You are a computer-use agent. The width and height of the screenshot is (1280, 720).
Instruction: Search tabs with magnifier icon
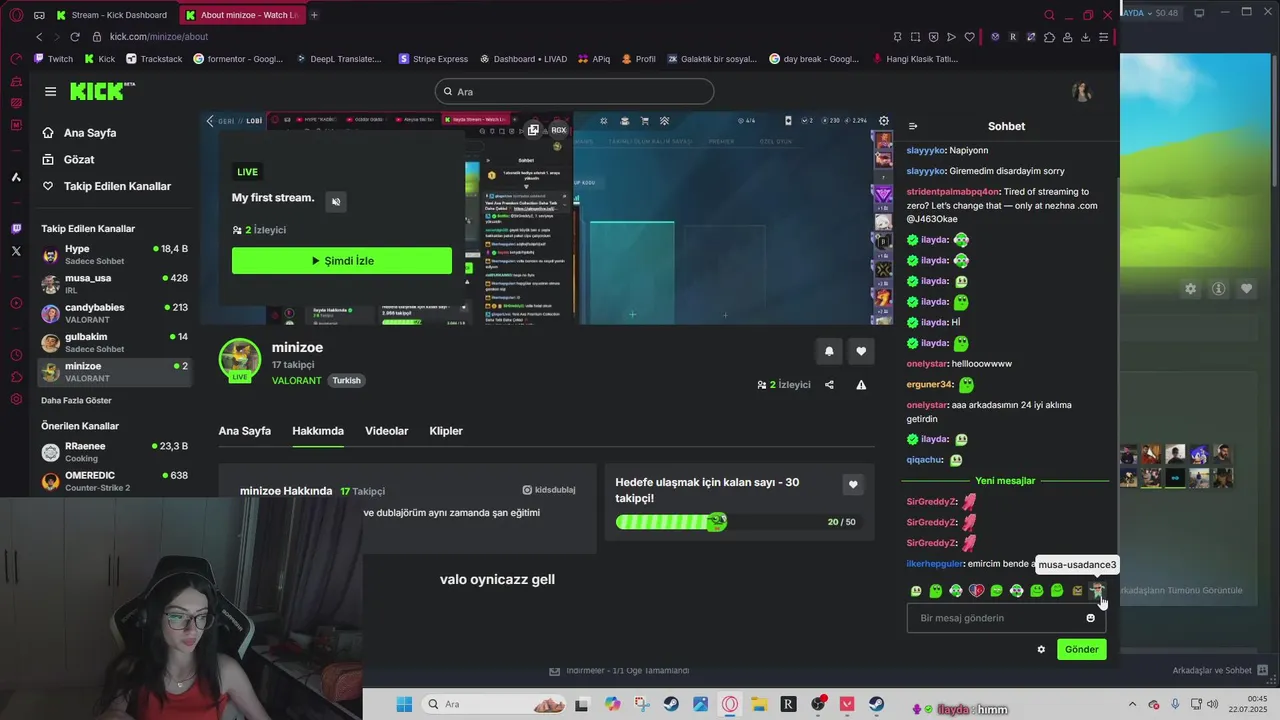tap(1049, 15)
